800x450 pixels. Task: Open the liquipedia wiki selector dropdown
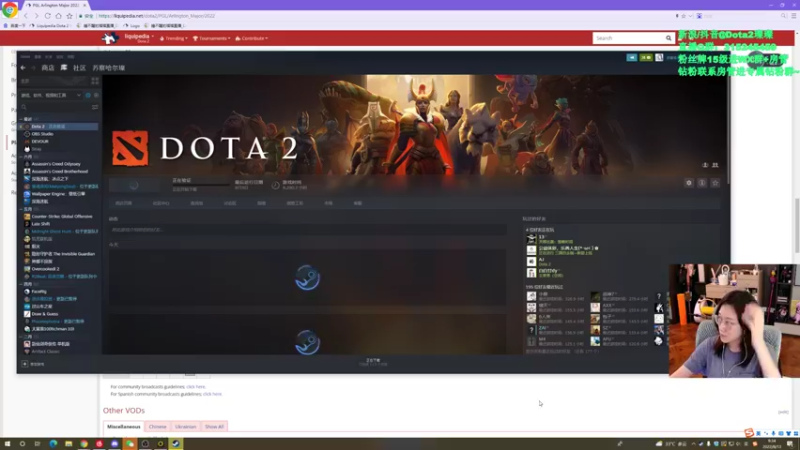139,38
